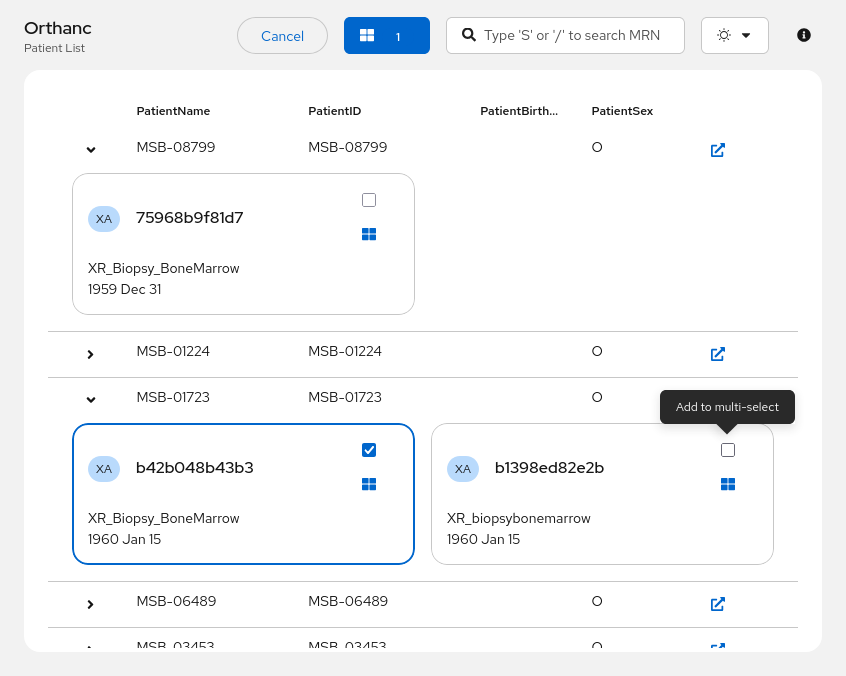Viewport: 846px width, 676px height.
Task: Click XA badge on b42b048b43b3 card
Action: coord(104,469)
